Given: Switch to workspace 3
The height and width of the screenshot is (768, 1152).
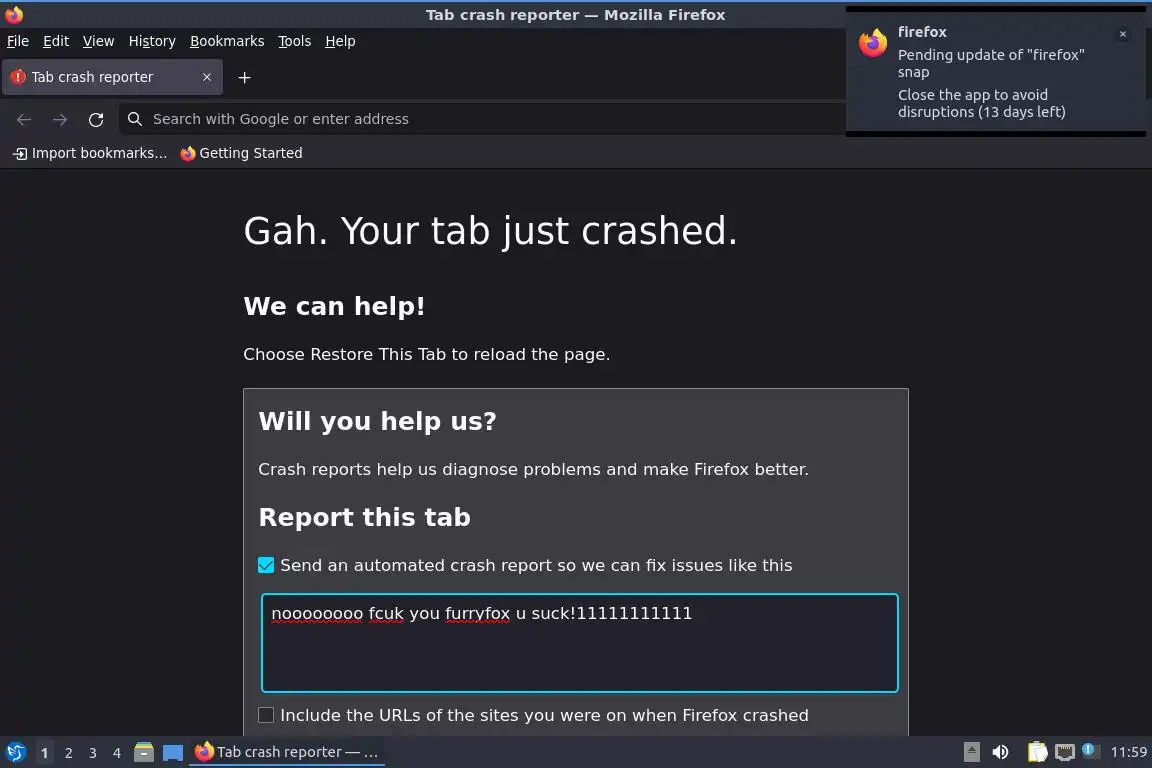Looking at the screenshot, I should [93, 753].
